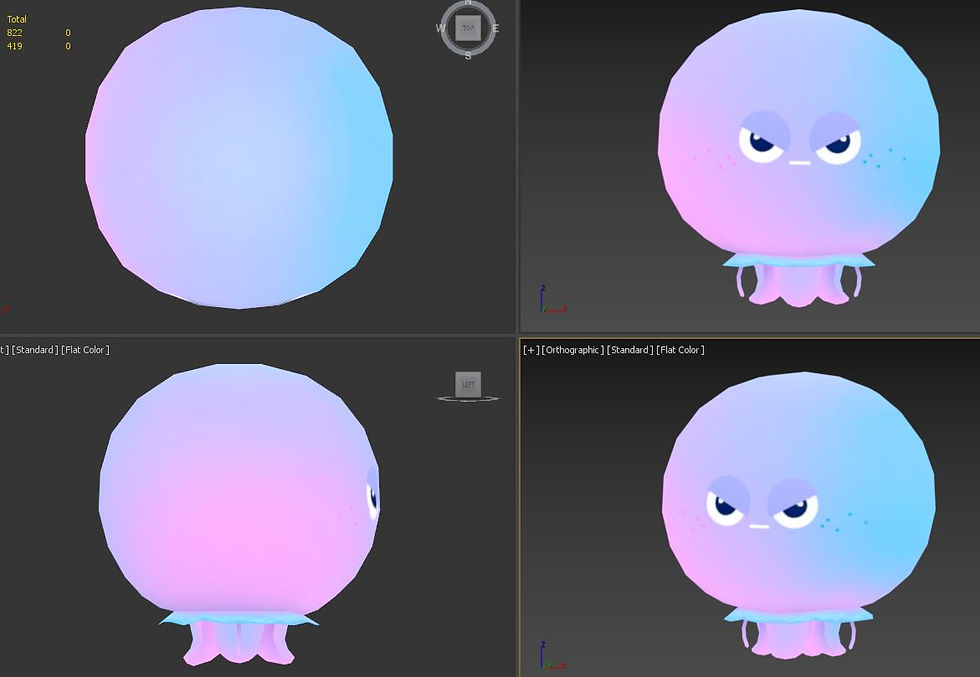Click the XYZ axis tripod in the upper-right front viewport
This screenshot has height=677, width=980.
pyautogui.click(x=552, y=299)
